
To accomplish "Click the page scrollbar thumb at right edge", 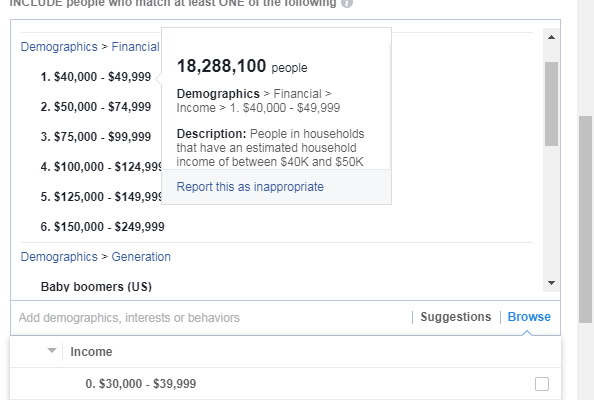I will click(586, 219).
